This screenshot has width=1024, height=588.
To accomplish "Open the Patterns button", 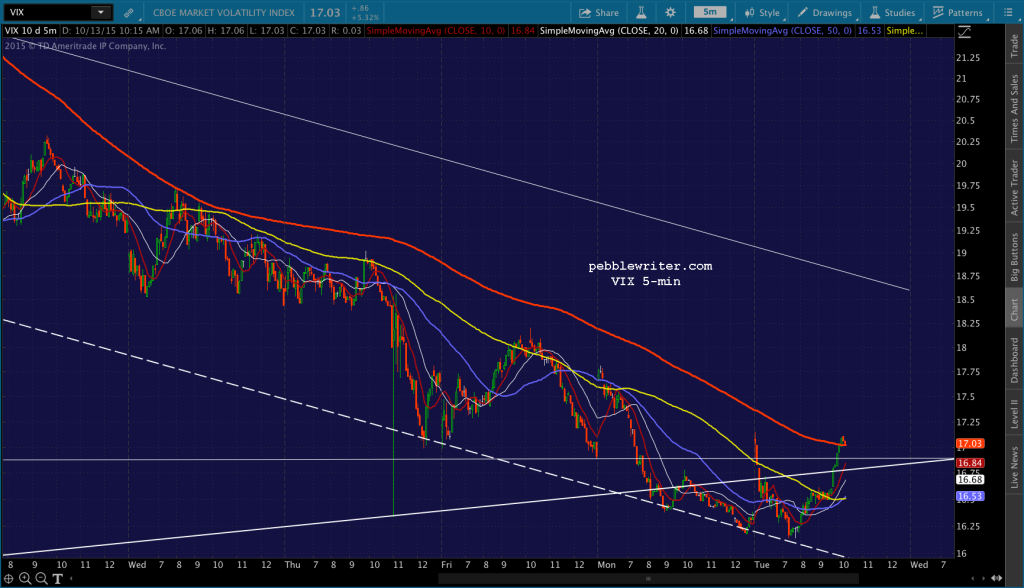I will pos(957,12).
